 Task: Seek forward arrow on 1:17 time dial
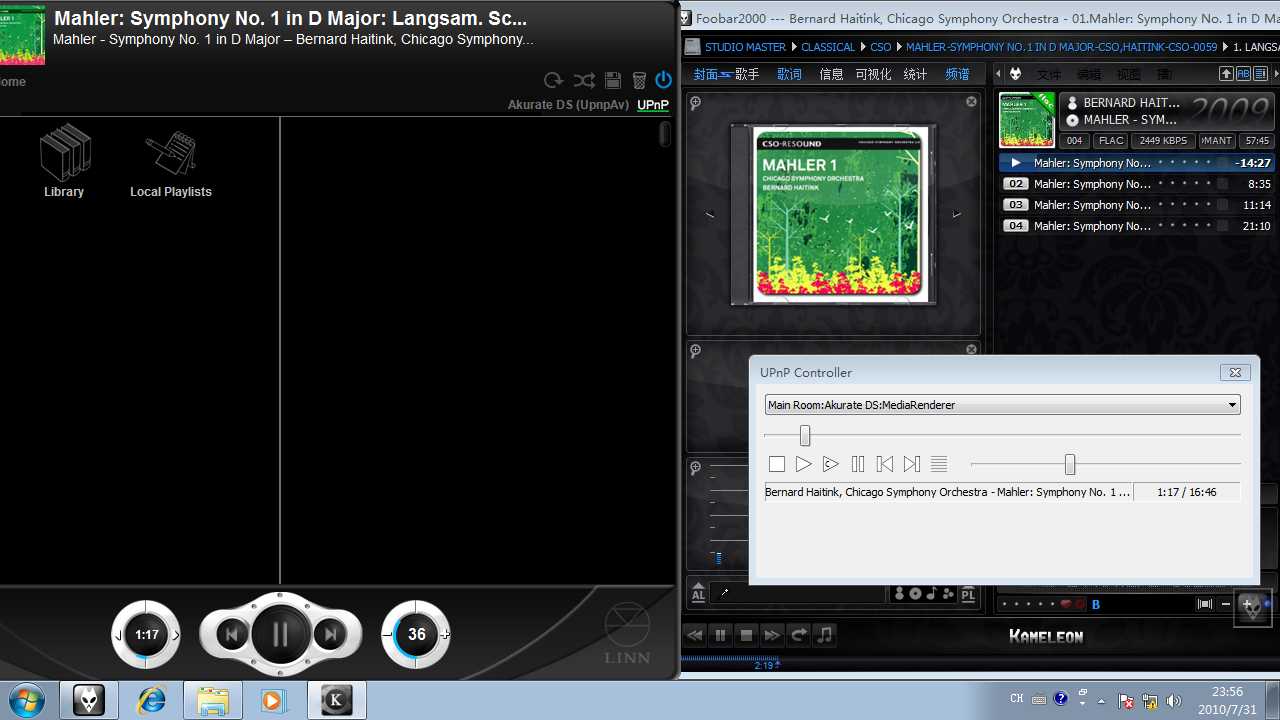[176, 634]
